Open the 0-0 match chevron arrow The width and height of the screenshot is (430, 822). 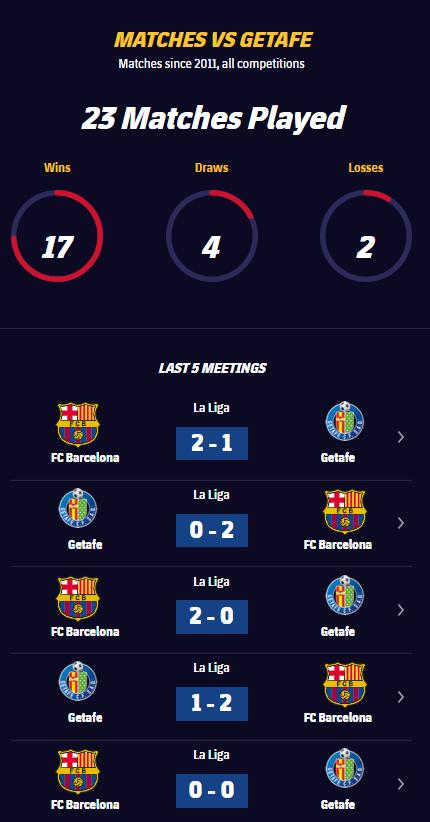pyautogui.click(x=401, y=784)
